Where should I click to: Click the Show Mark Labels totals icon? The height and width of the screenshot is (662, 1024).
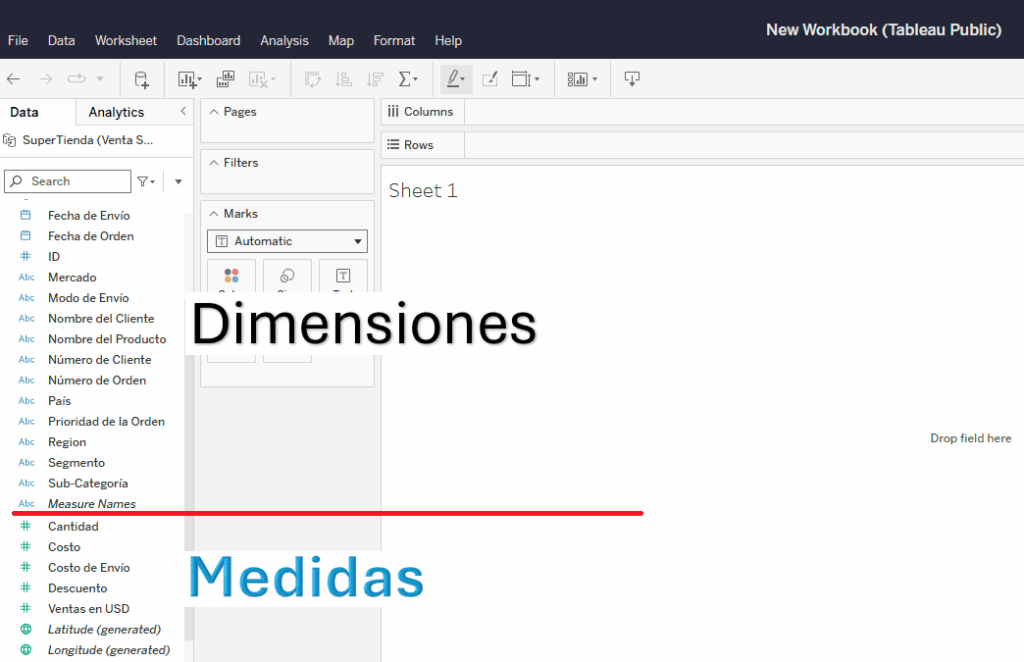490,79
